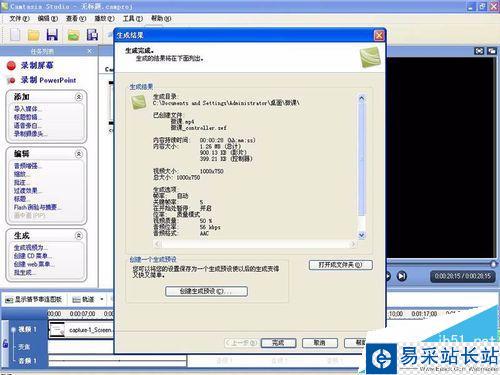Click the 0:00:20;15 time display
The height and width of the screenshot is (375, 500).
click(462, 276)
